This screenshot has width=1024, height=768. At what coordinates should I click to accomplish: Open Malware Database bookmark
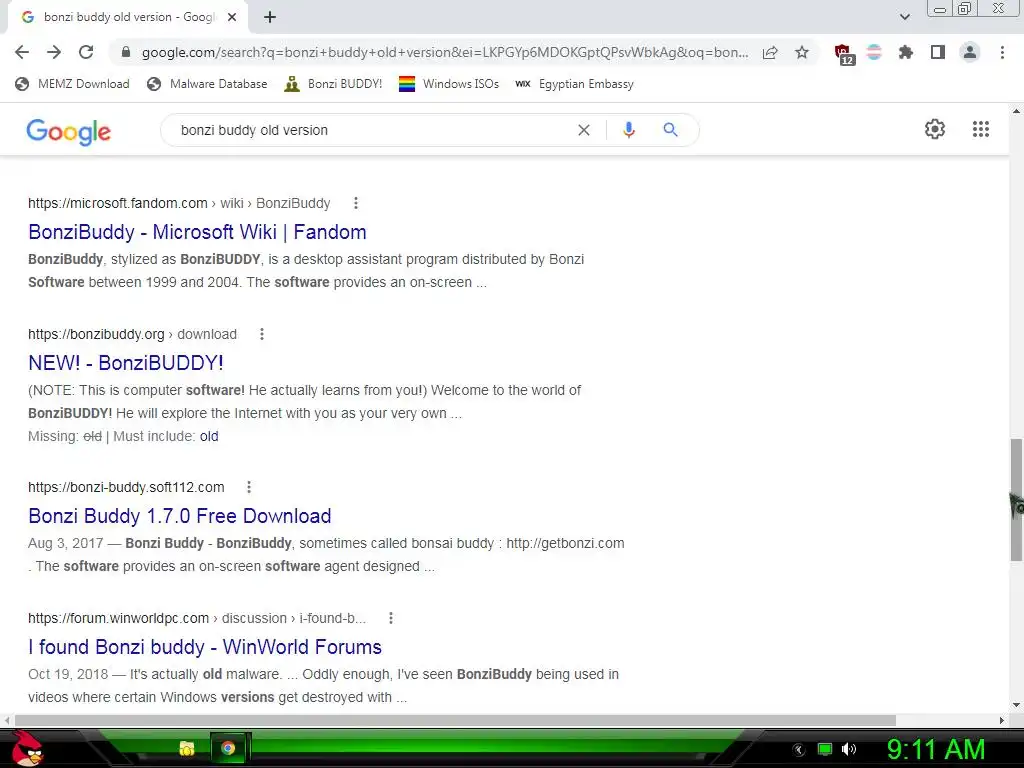tap(207, 84)
